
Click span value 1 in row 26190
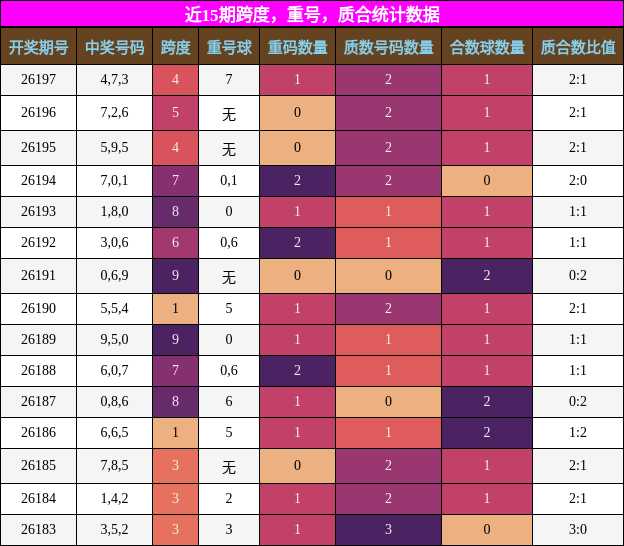tap(176, 308)
